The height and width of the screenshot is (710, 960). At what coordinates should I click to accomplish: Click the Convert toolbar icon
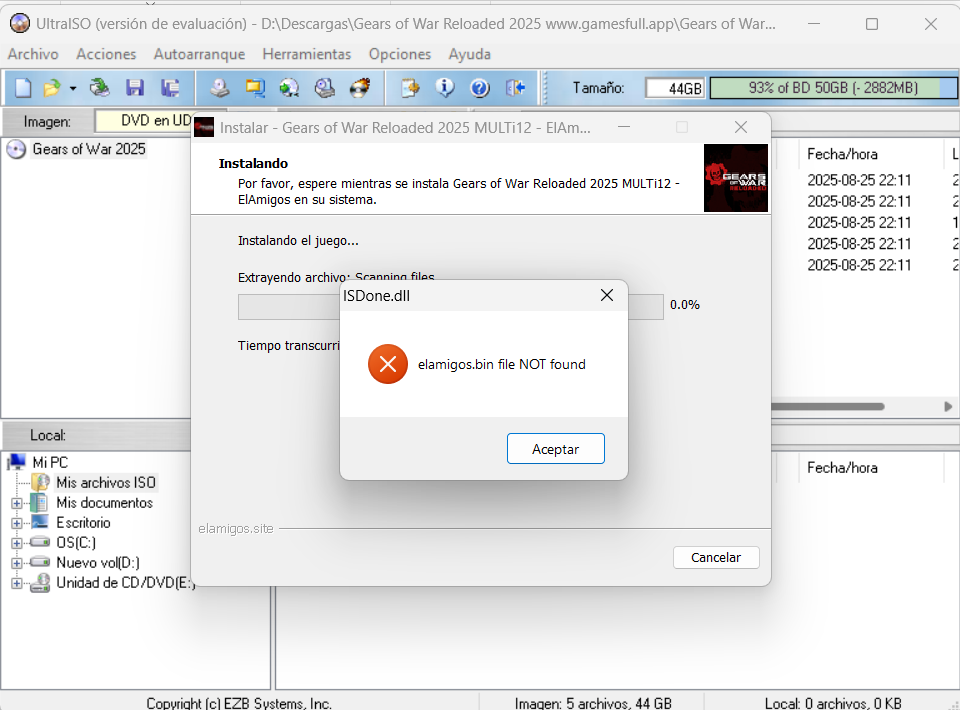[290, 88]
